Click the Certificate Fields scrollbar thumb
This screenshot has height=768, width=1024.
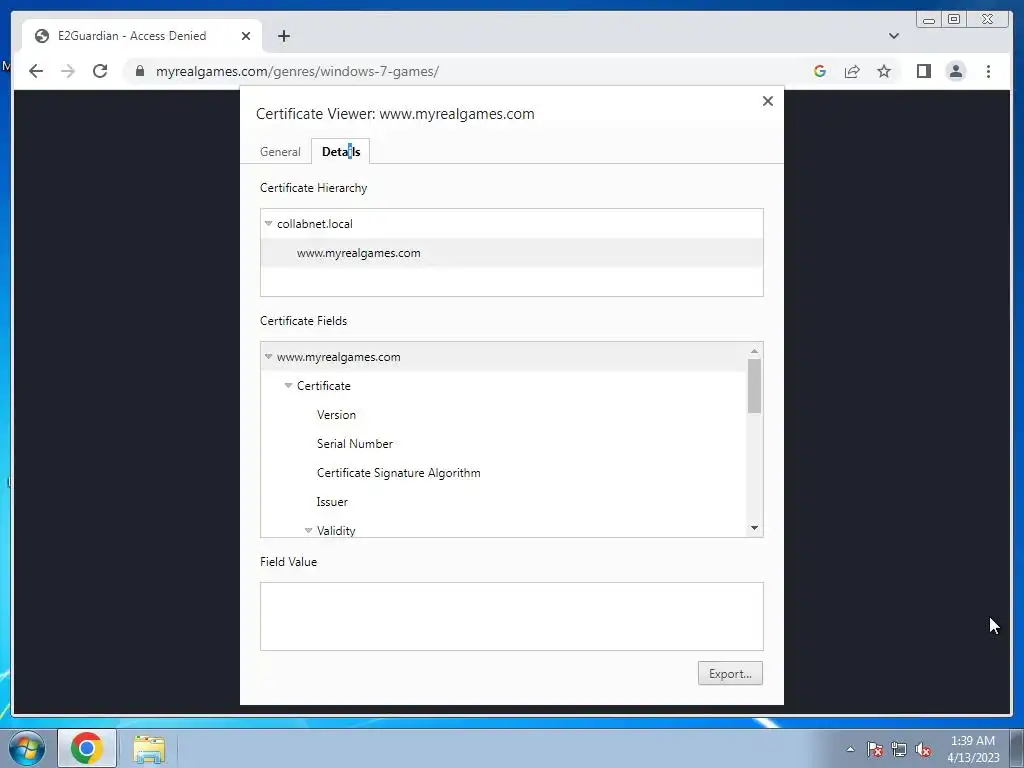pos(754,386)
